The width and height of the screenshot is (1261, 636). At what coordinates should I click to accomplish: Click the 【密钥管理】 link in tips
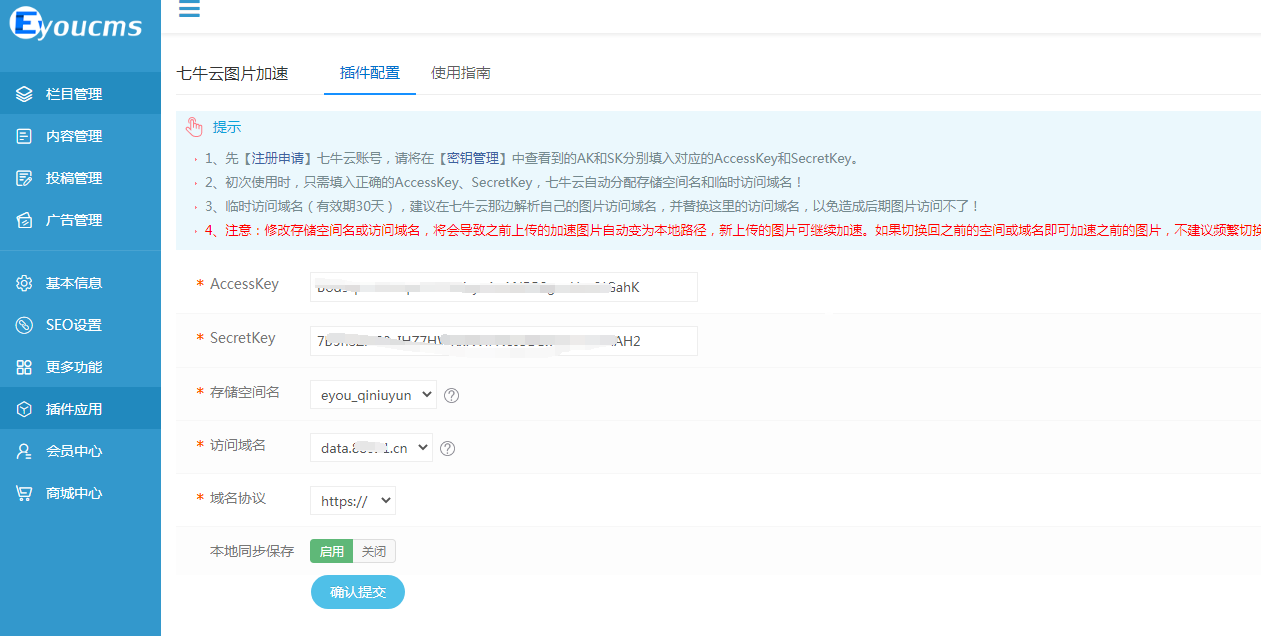pyautogui.click(x=474, y=158)
